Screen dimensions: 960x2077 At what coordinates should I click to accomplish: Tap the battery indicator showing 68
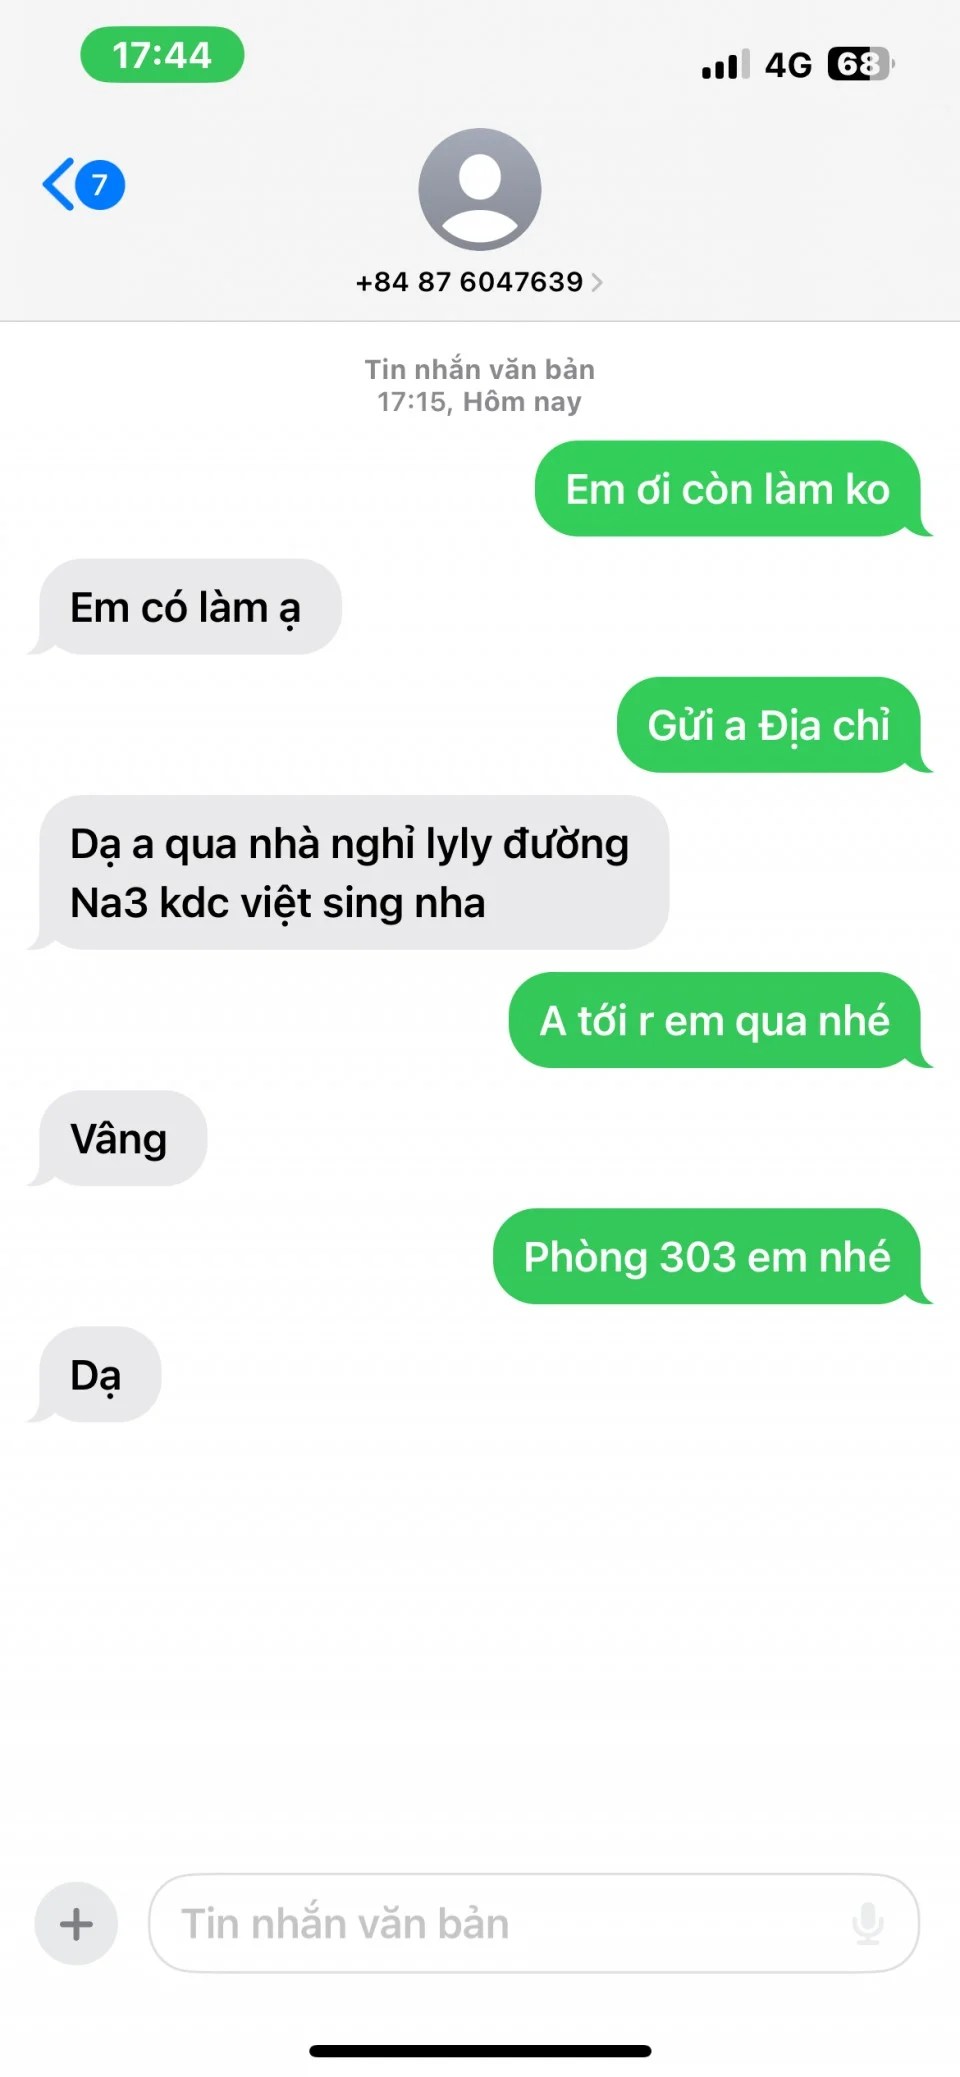(861, 64)
